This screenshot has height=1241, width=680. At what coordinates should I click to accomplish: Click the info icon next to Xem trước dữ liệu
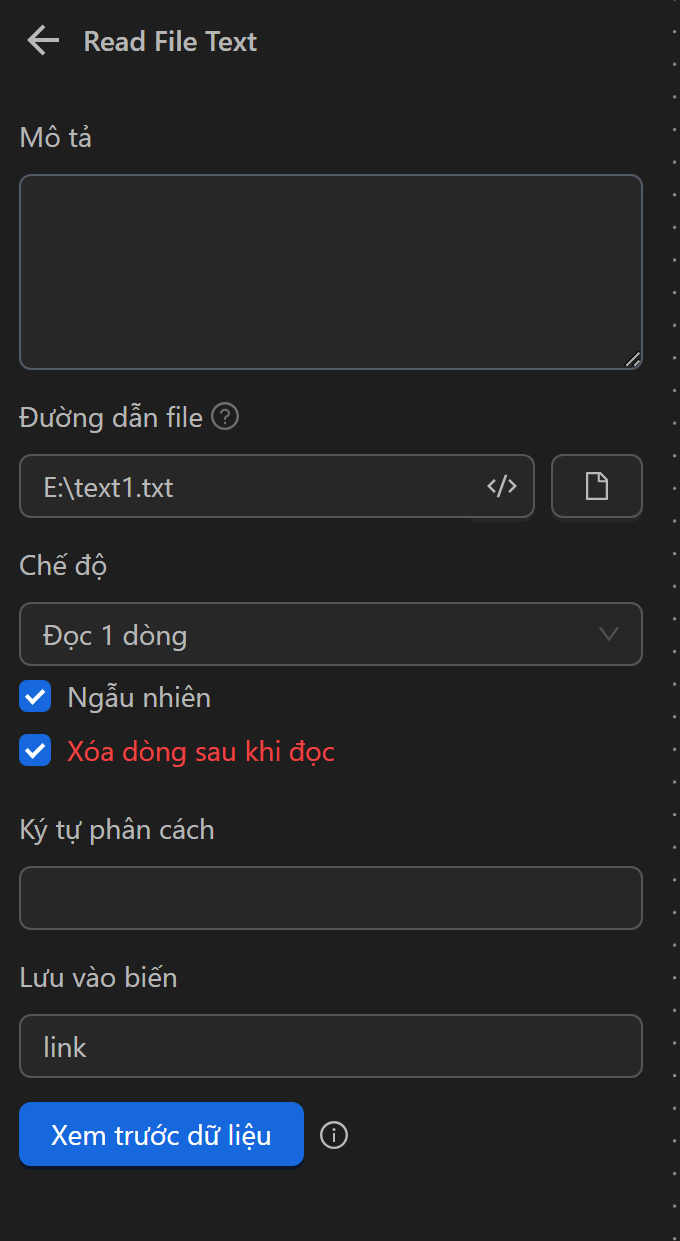click(334, 1135)
